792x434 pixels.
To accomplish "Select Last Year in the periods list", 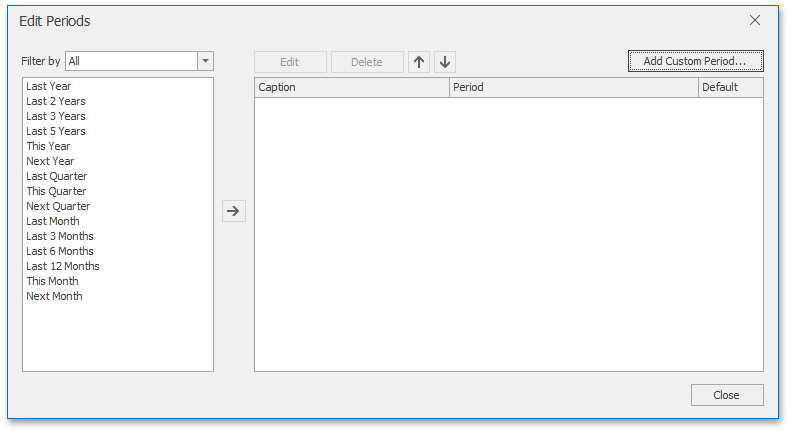I will coord(48,86).
